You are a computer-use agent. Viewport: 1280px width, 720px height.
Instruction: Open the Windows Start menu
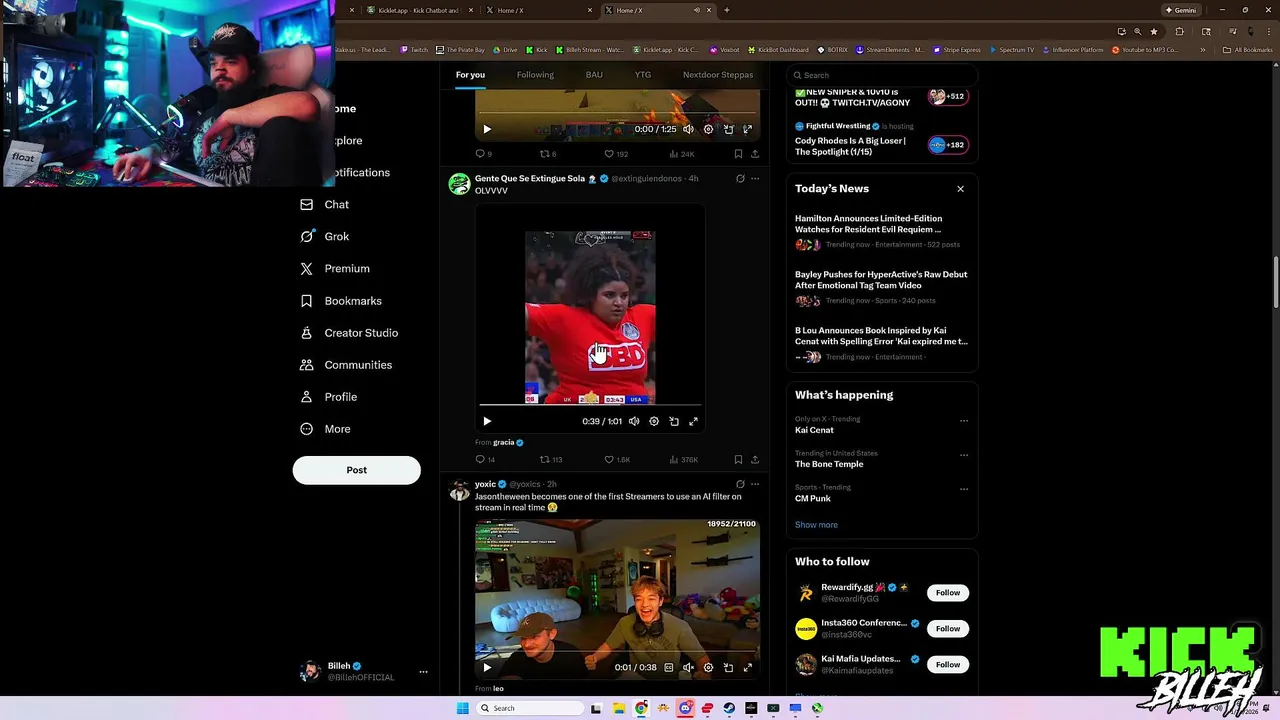462,708
